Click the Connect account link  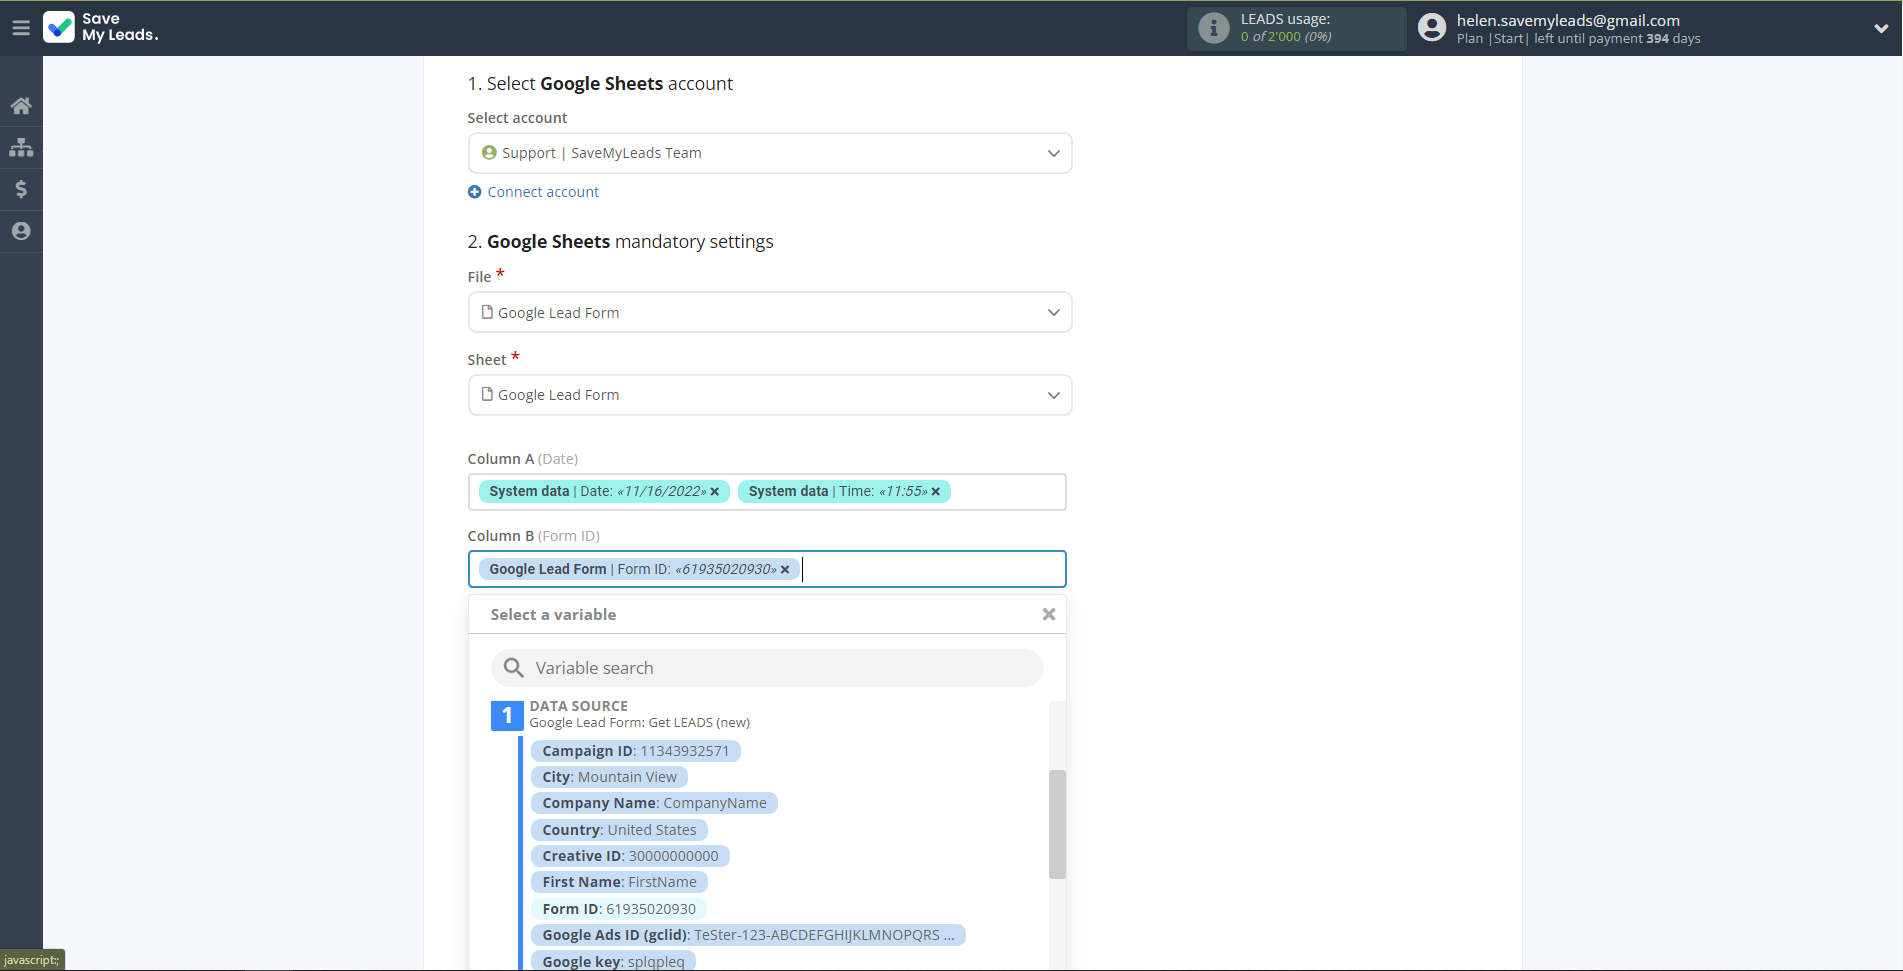pos(543,192)
